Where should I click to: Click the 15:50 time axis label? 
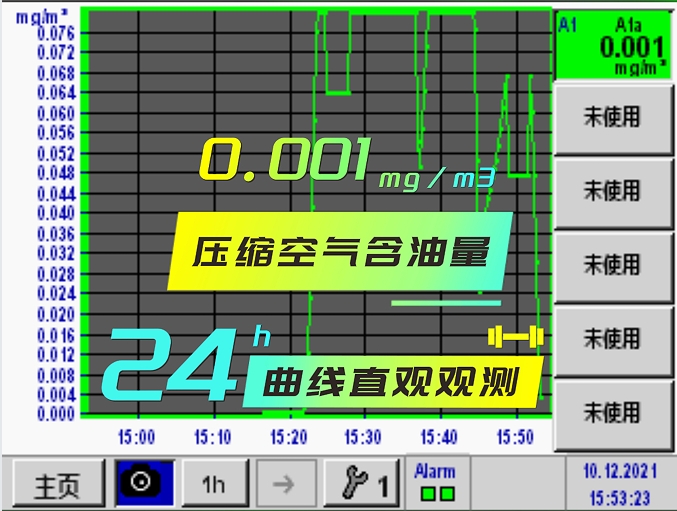515,437
